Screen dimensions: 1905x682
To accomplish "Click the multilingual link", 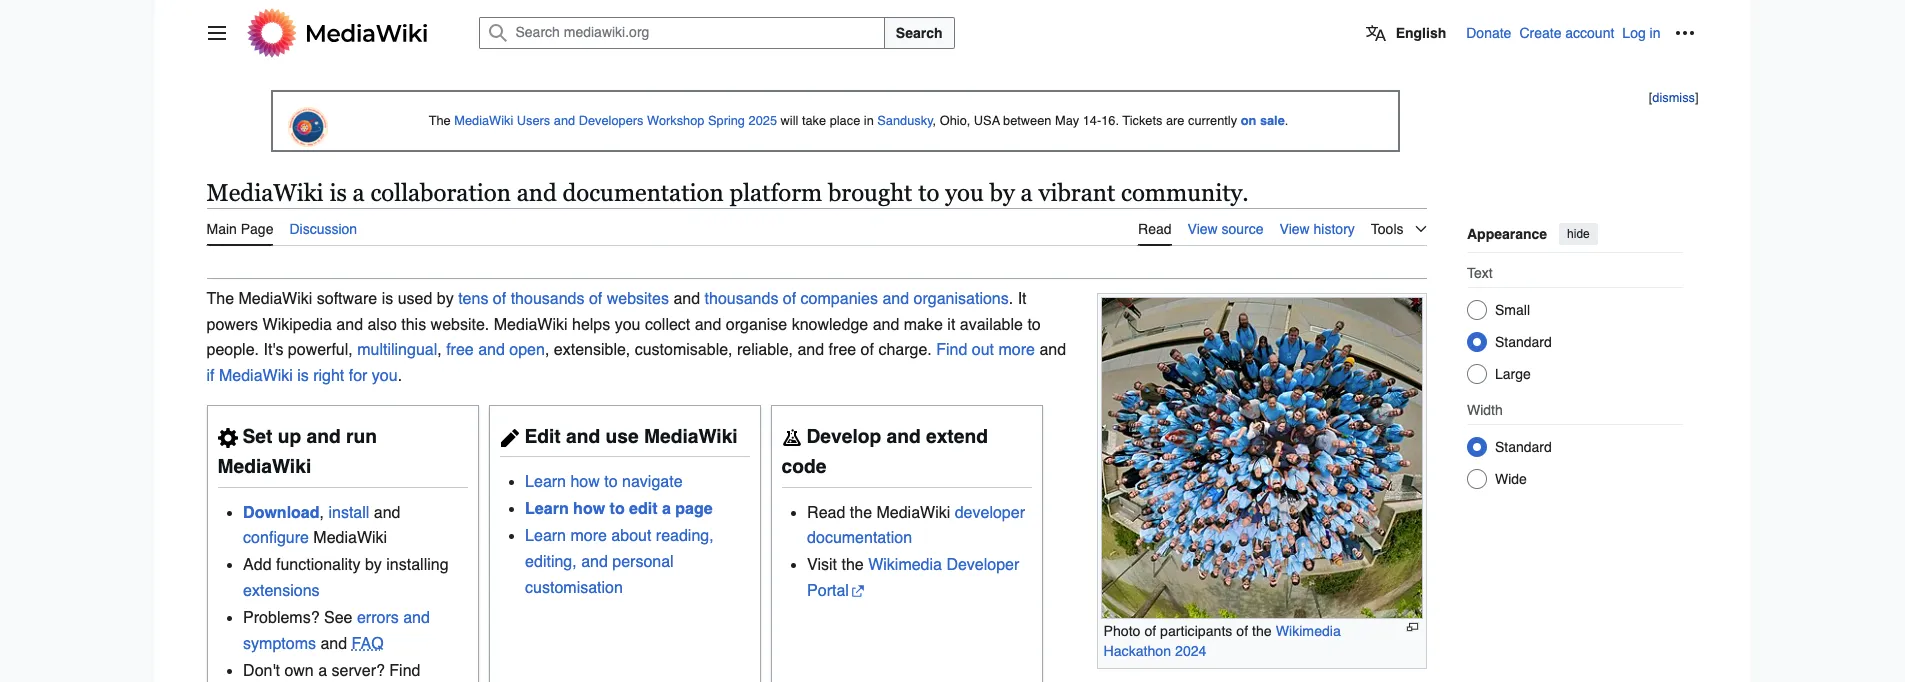I will click(397, 350).
